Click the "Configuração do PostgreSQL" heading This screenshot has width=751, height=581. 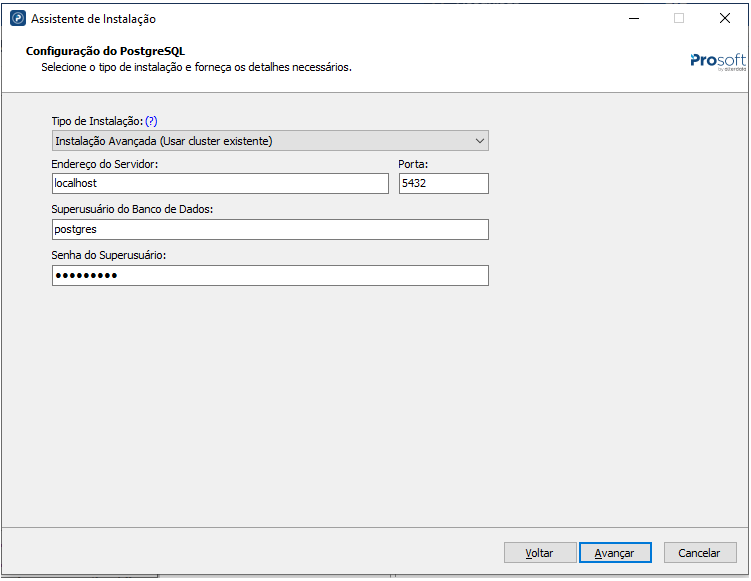click(x=105, y=51)
